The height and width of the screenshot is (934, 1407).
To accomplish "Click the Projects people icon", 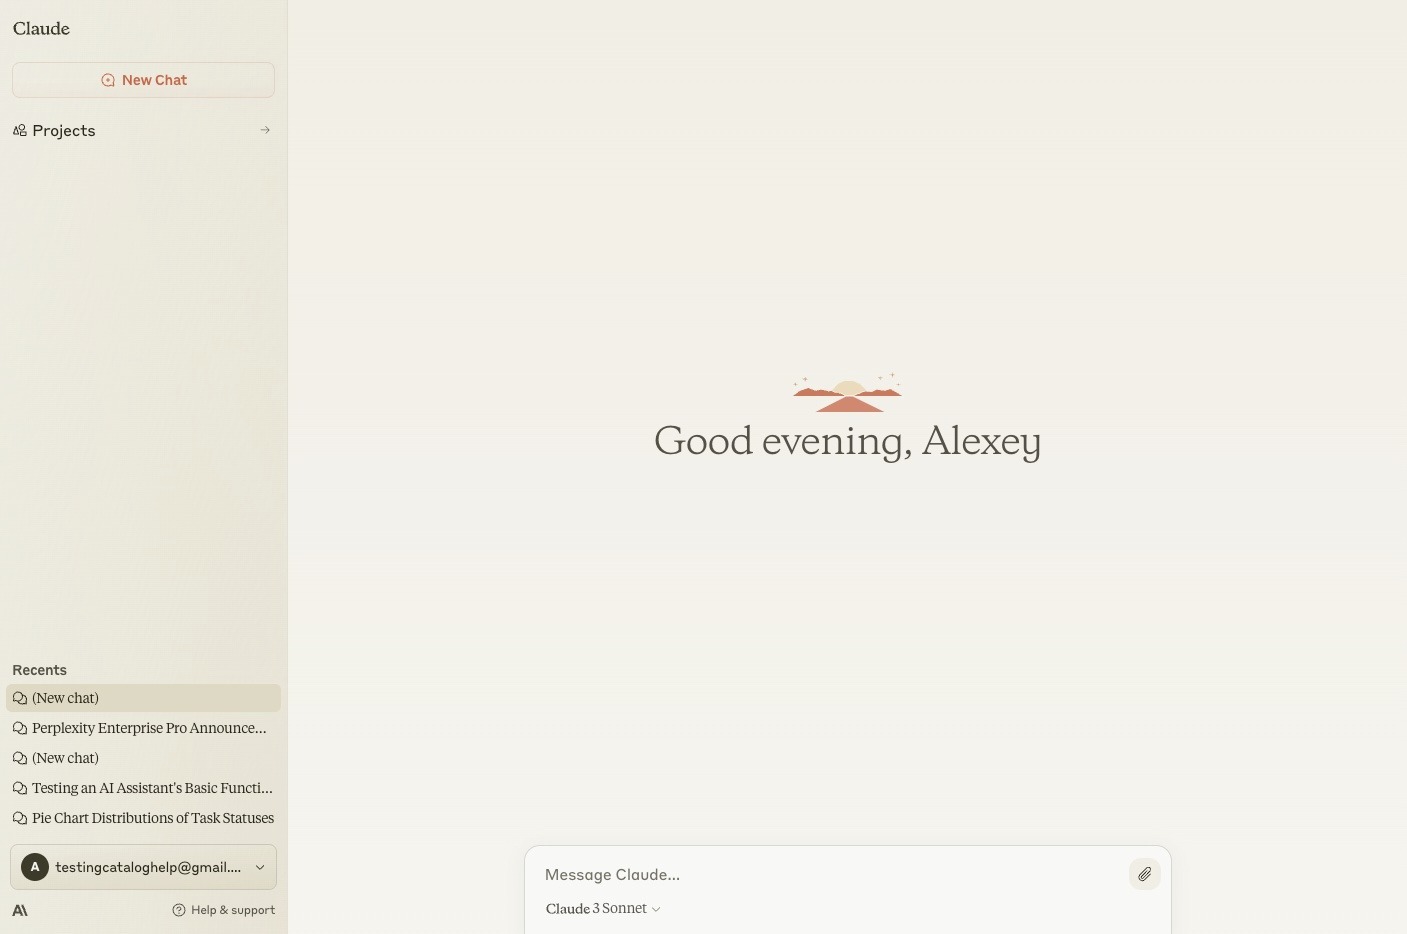I will coord(19,130).
